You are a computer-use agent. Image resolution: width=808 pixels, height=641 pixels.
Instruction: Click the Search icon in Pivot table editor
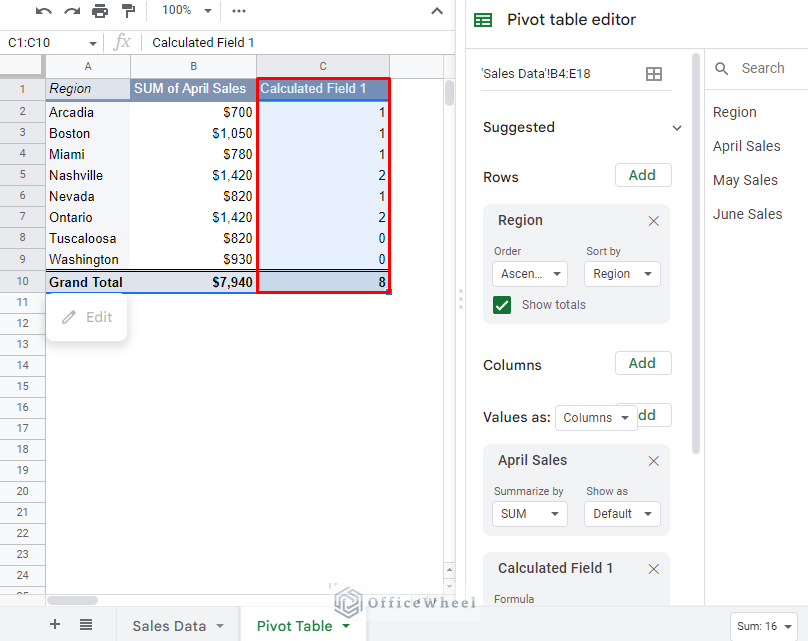point(722,68)
